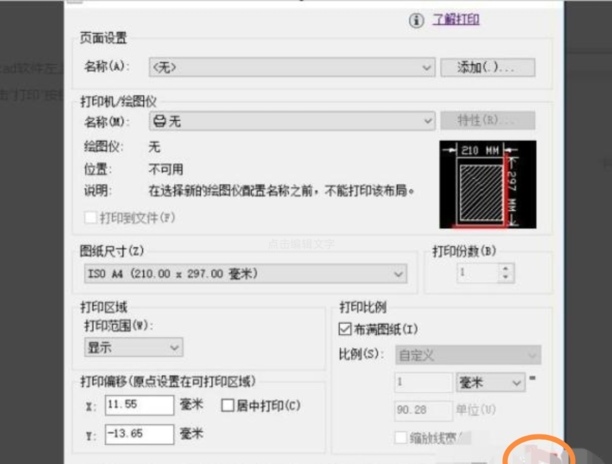This screenshot has width=612, height=464.
Task: Click the scale value field showing 1
Action: point(423,382)
